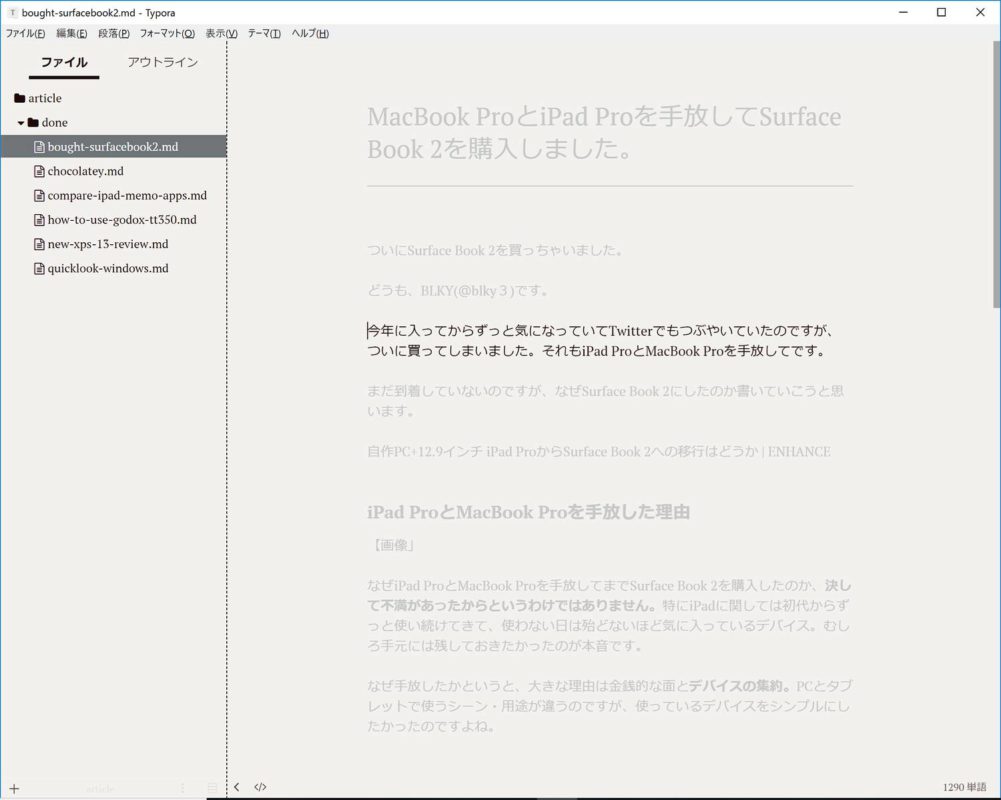
Task: Open compare-ipad-memo-apps.md file
Action: [127, 196]
